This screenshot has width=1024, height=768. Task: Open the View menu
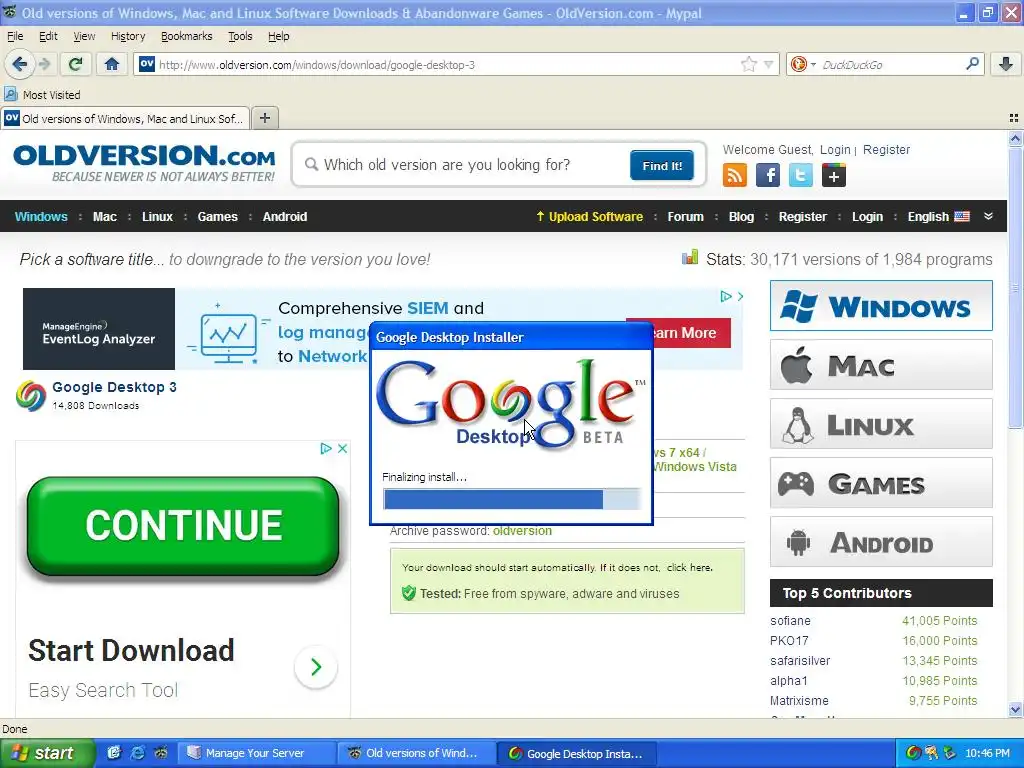point(84,37)
